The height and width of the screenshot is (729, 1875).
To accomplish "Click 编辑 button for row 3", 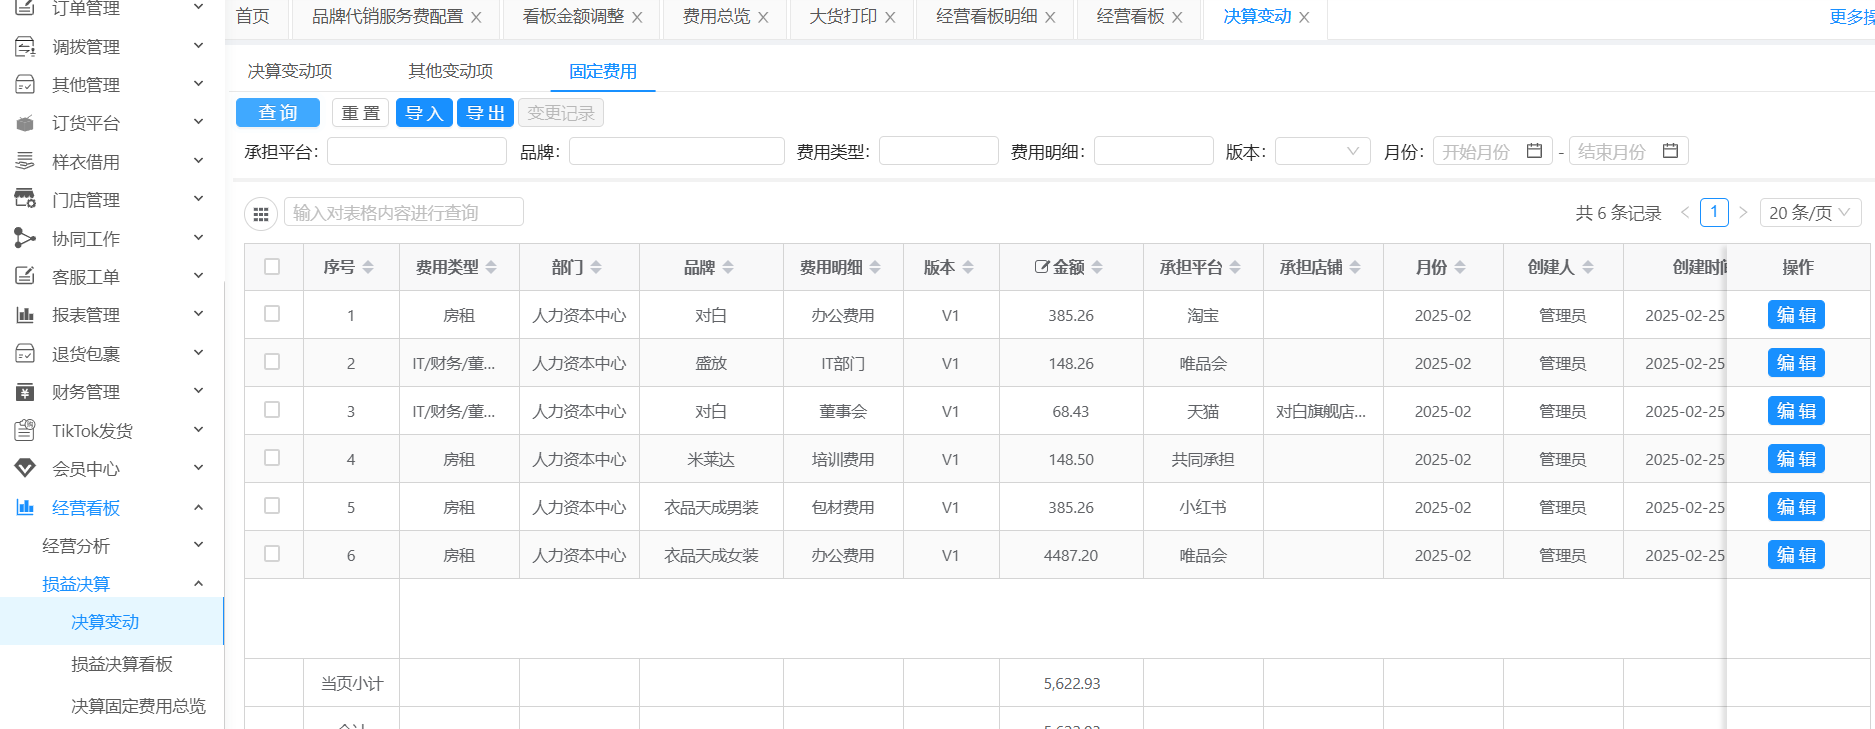I will pos(1796,411).
